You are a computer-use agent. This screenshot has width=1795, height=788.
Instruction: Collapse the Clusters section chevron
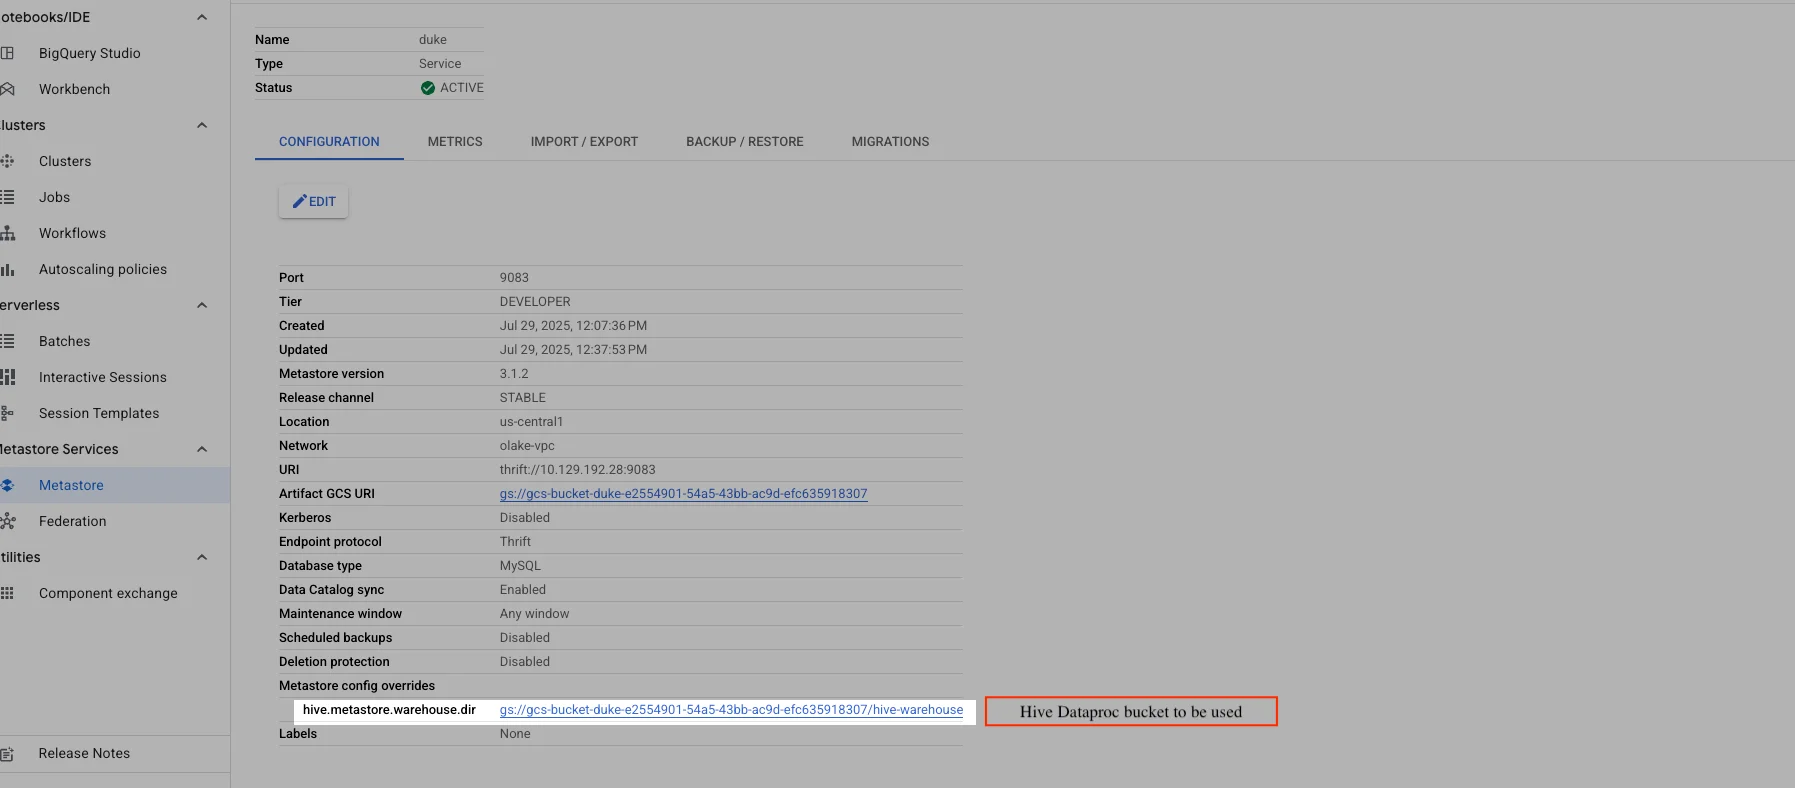pos(202,125)
